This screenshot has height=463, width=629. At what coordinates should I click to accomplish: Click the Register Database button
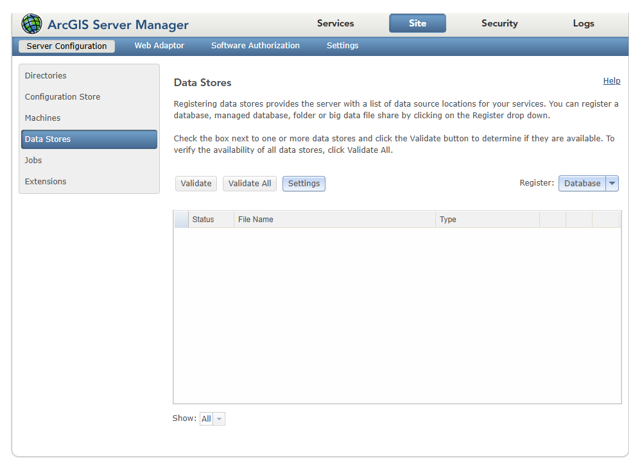pyautogui.click(x=582, y=183)
